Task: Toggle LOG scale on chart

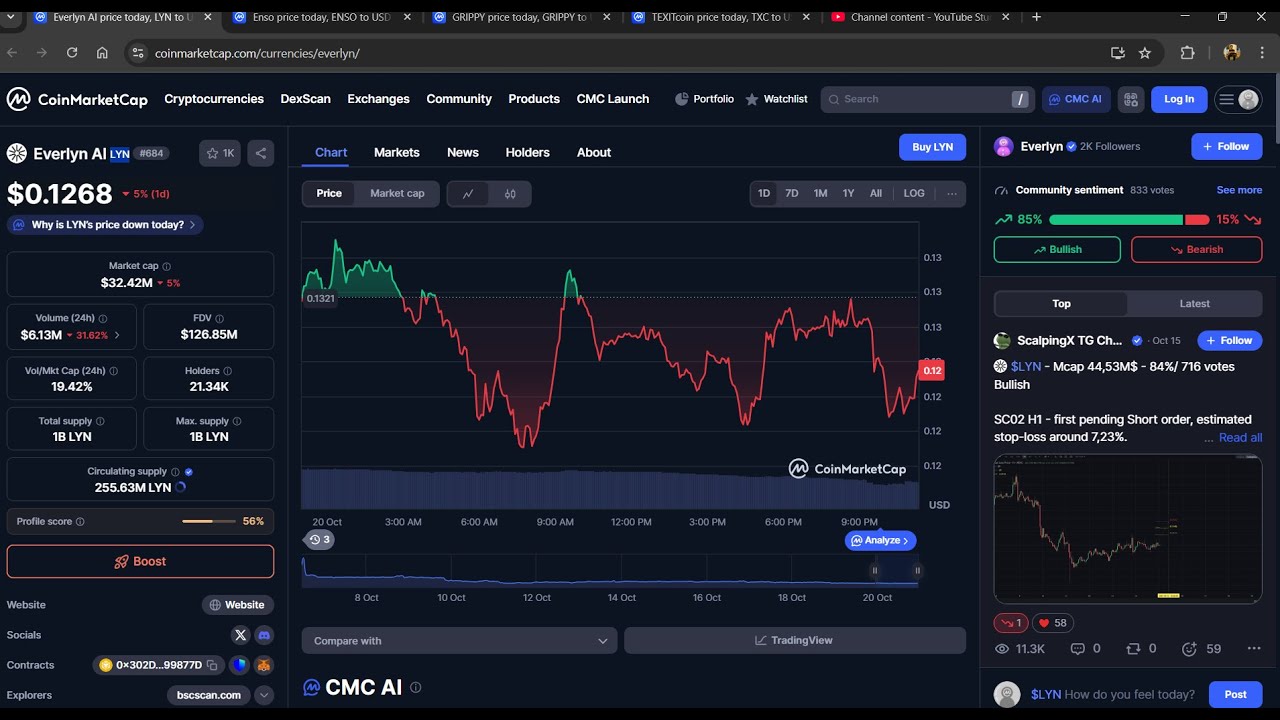Action: coord(914,194)
